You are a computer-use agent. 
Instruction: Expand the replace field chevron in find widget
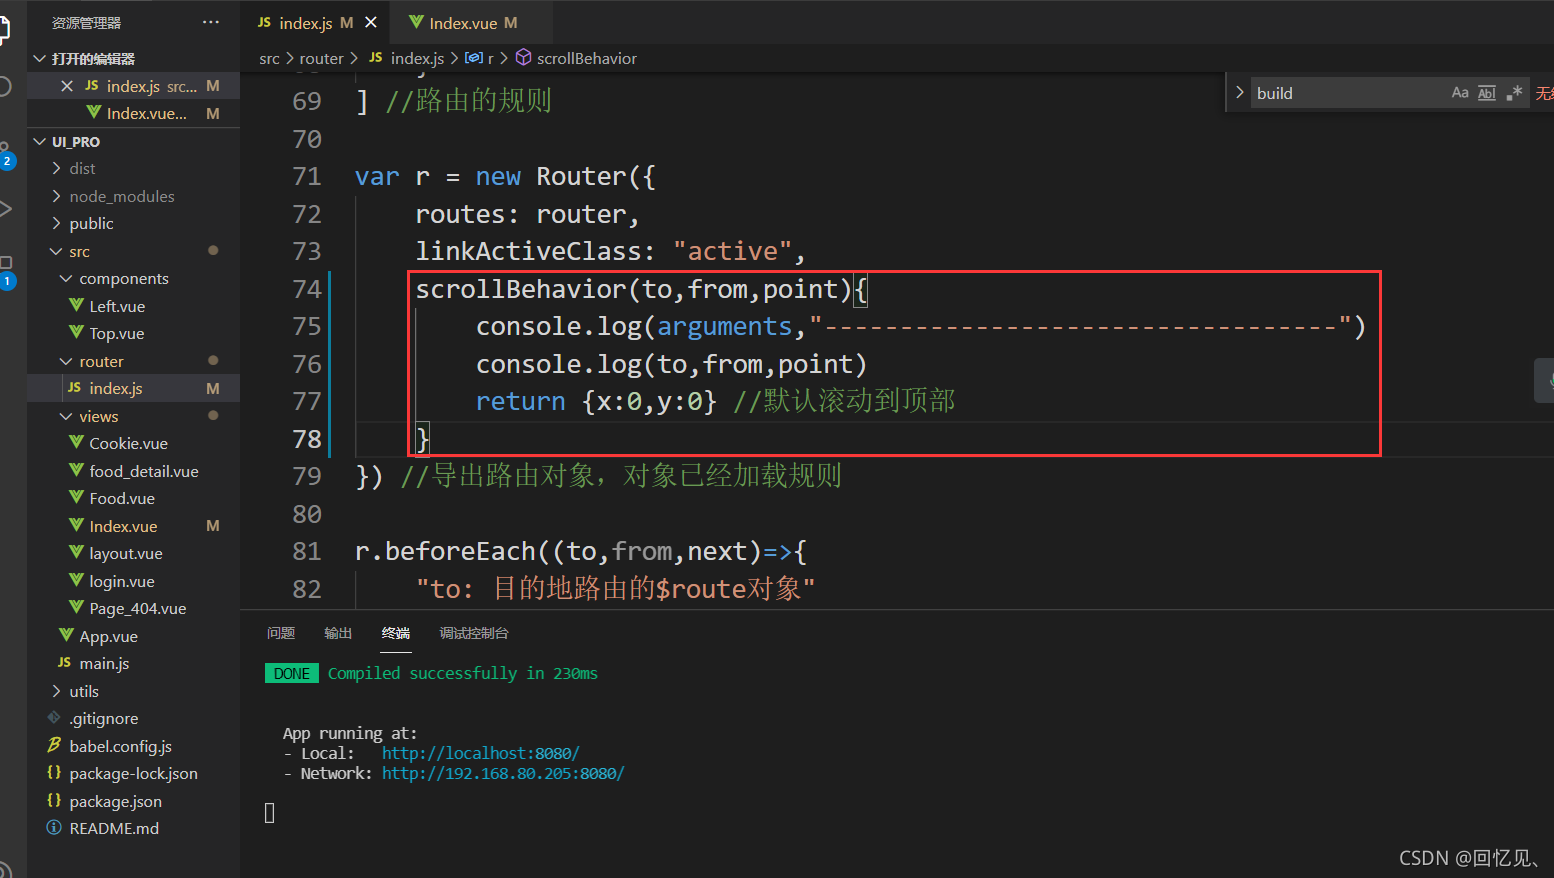[x=1240, y=93]
